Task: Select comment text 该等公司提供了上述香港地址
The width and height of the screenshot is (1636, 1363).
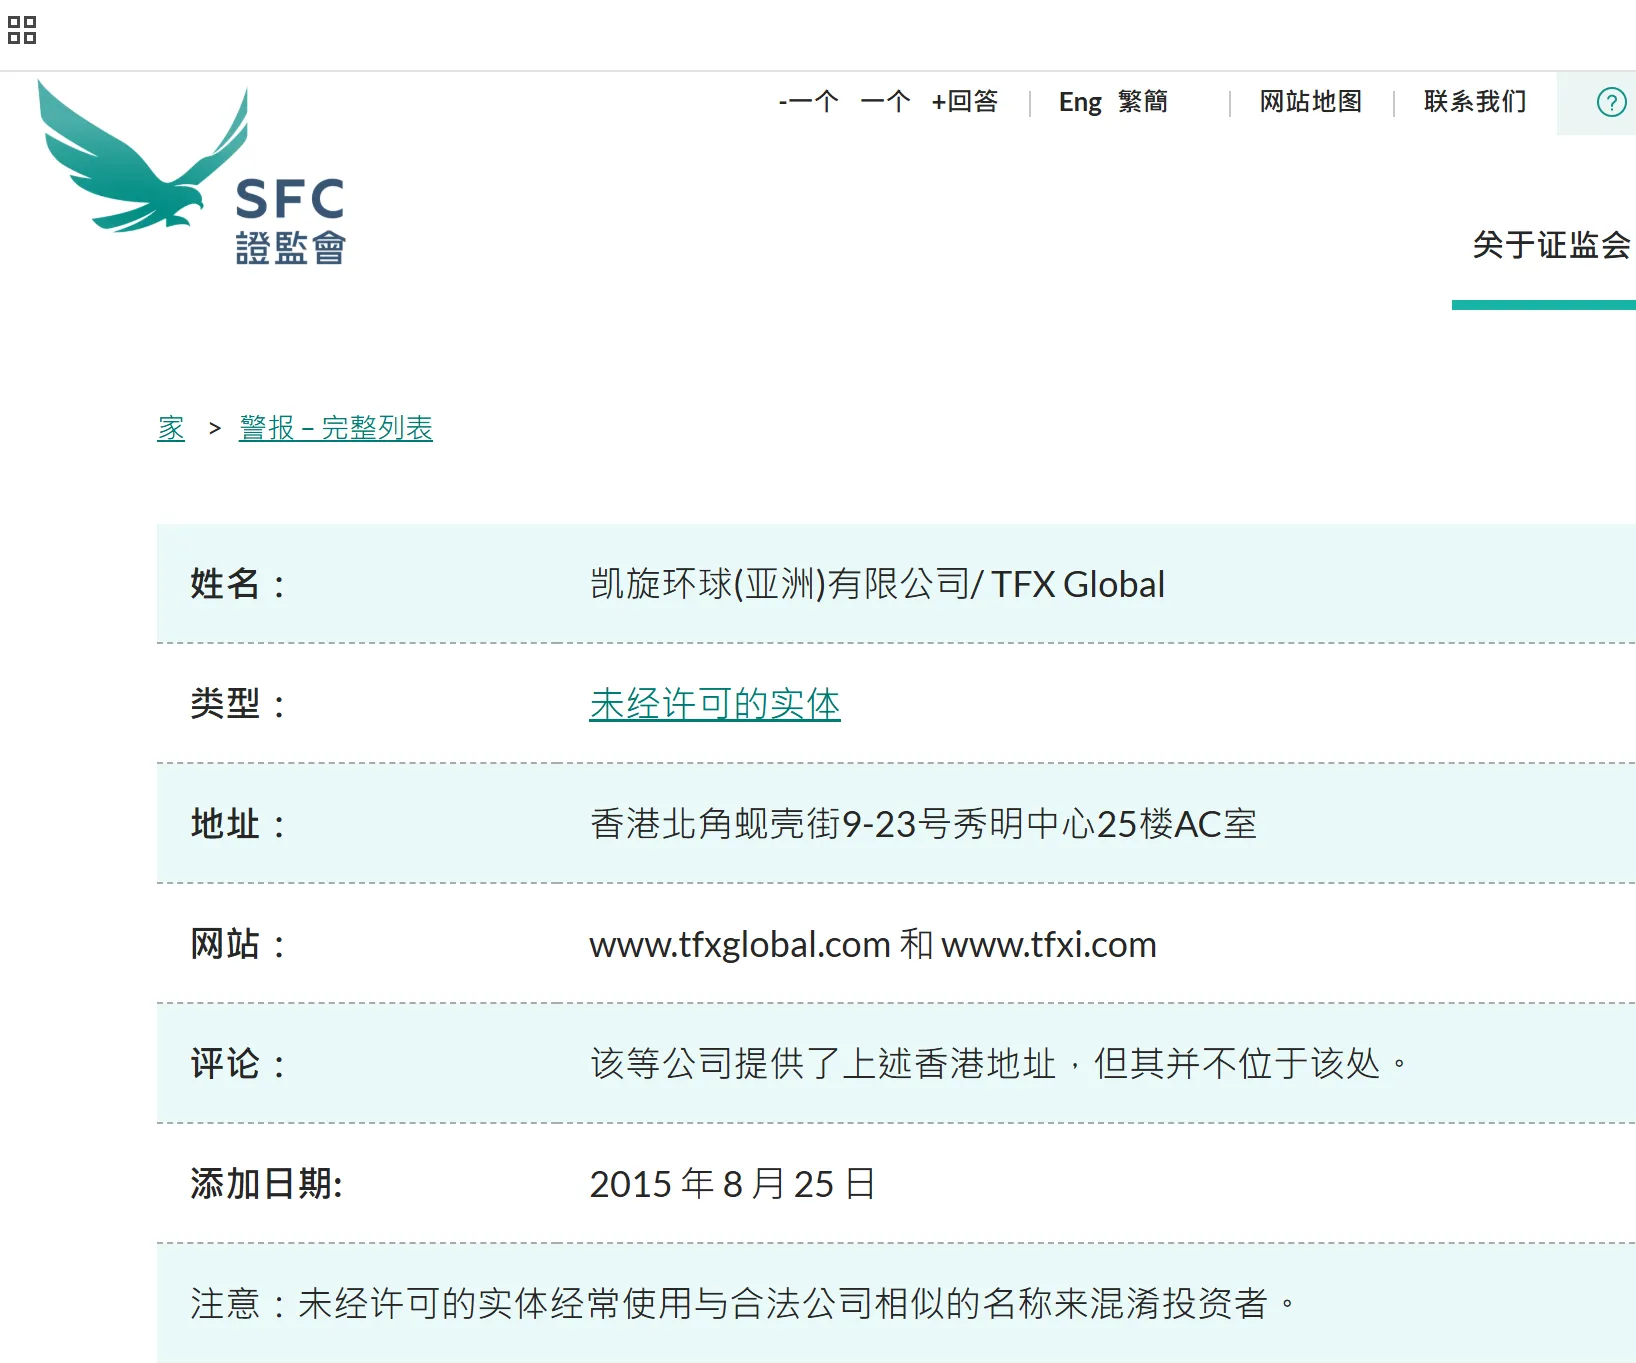Action: click(x=823, y=1064)
